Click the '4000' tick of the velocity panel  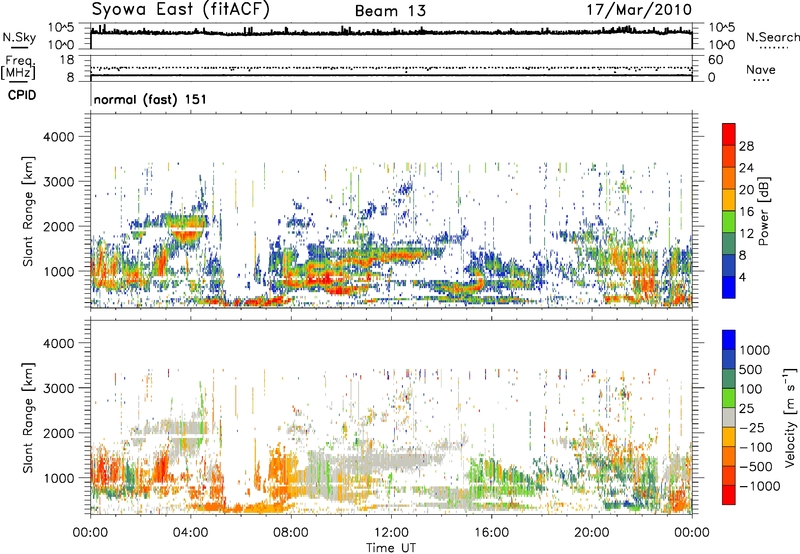58,343
